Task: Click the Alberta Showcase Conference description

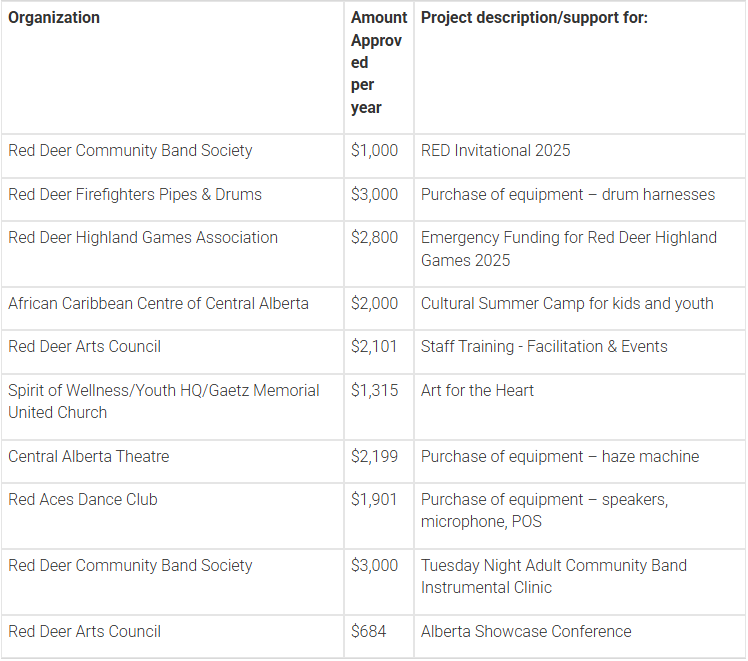Action: (526, 632)
